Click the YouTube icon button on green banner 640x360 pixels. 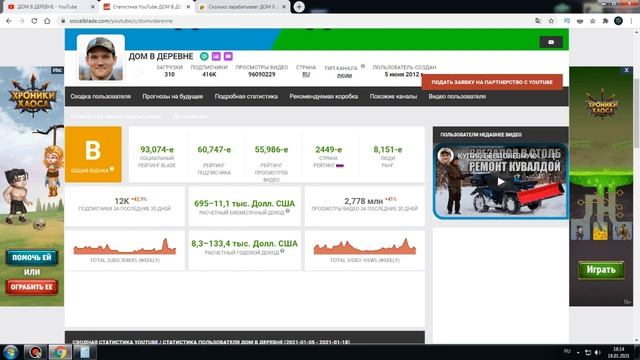551,42
